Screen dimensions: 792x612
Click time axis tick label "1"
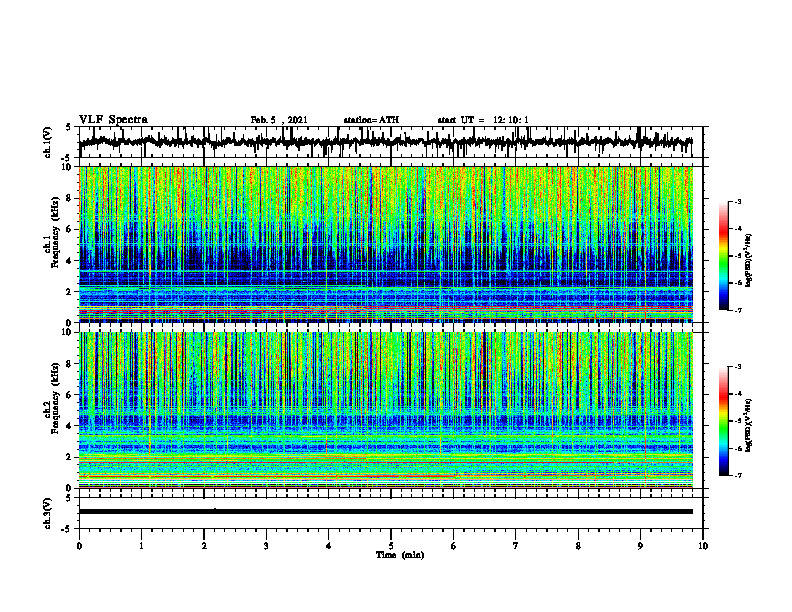(x=141, y=546)
